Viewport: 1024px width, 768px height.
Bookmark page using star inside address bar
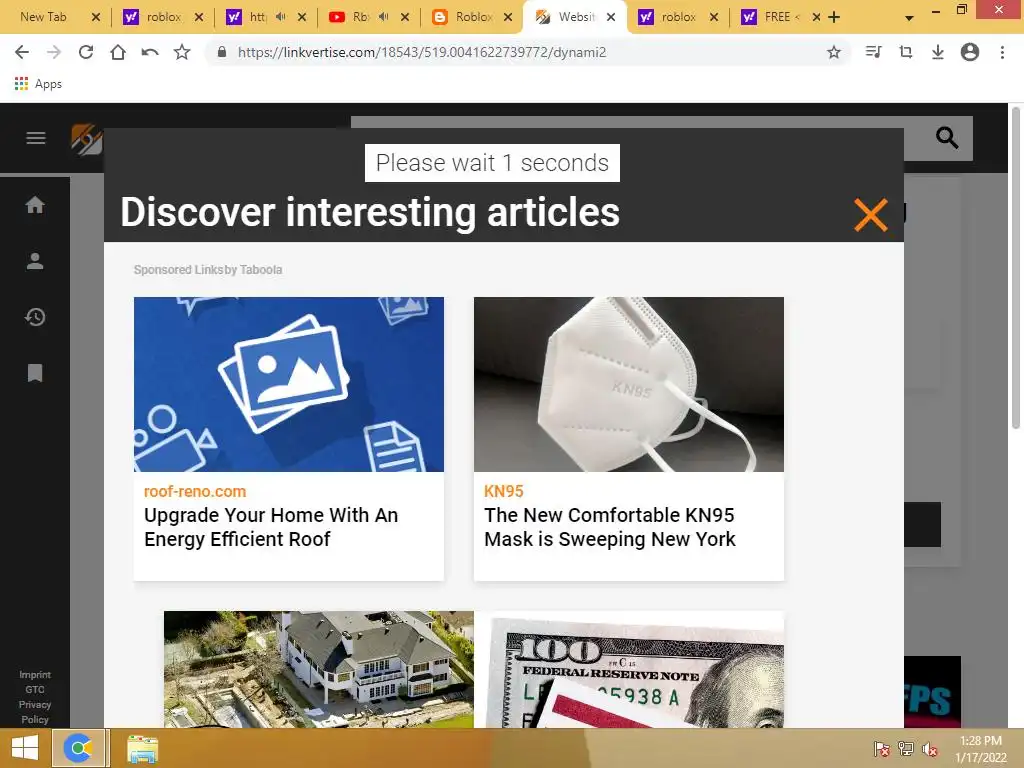click(834, 52)
